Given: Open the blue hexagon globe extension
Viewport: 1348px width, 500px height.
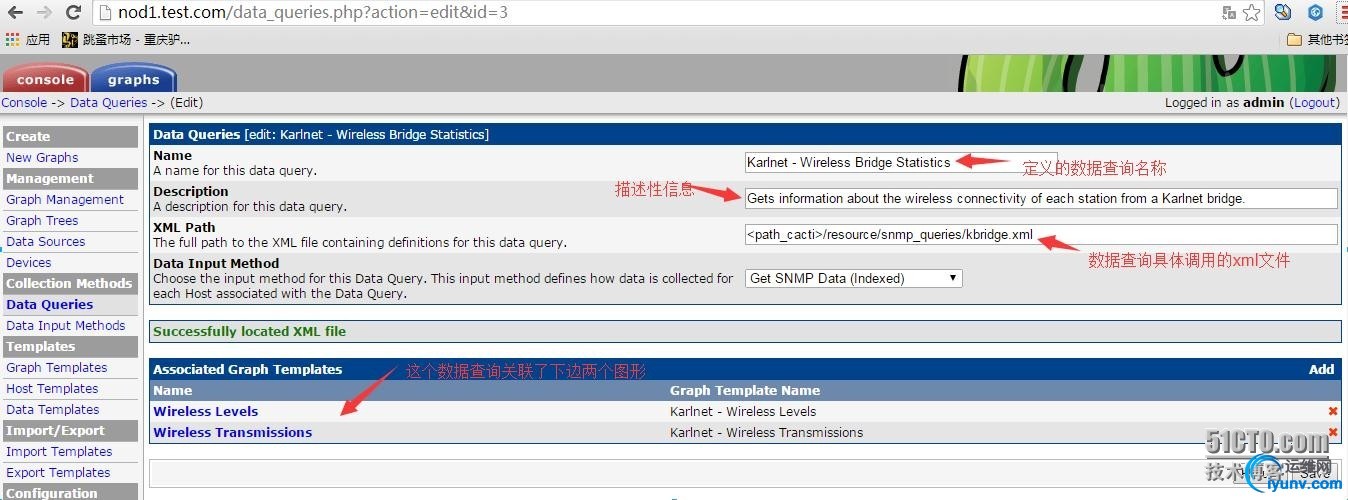Looking at the screenshot, I should pyautogui.click(x=1316, y=13).
